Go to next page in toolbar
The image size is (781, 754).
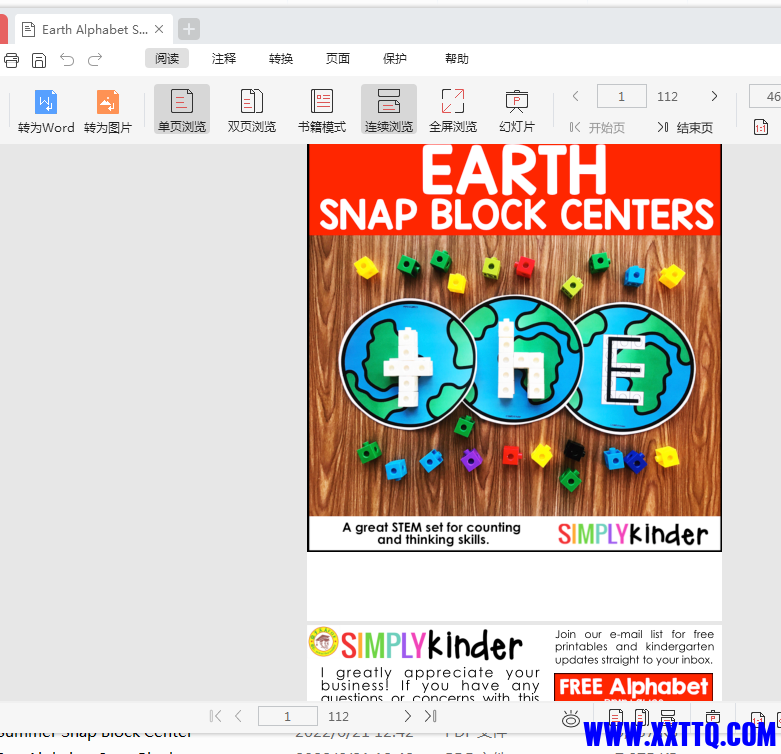click(714, 96)
